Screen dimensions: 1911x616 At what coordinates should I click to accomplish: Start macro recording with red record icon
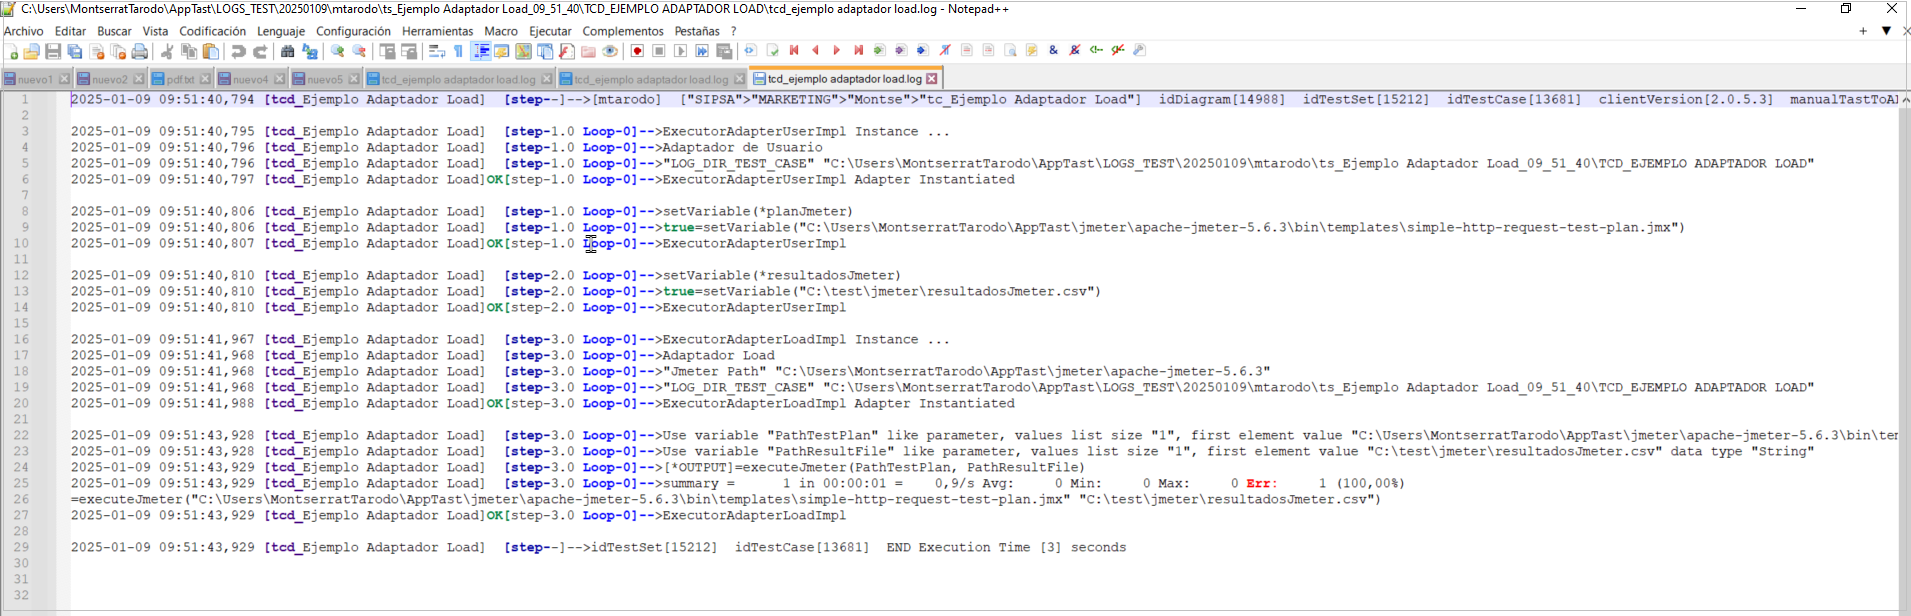pos(637,51)
